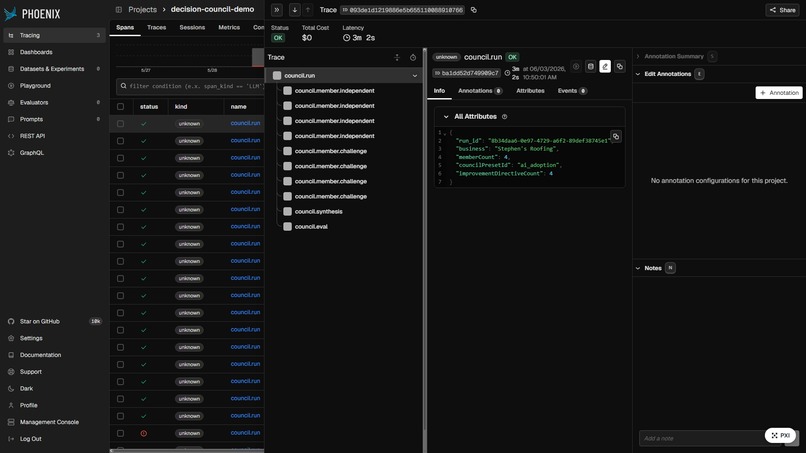Open the REST API code icon

(11, 136)
